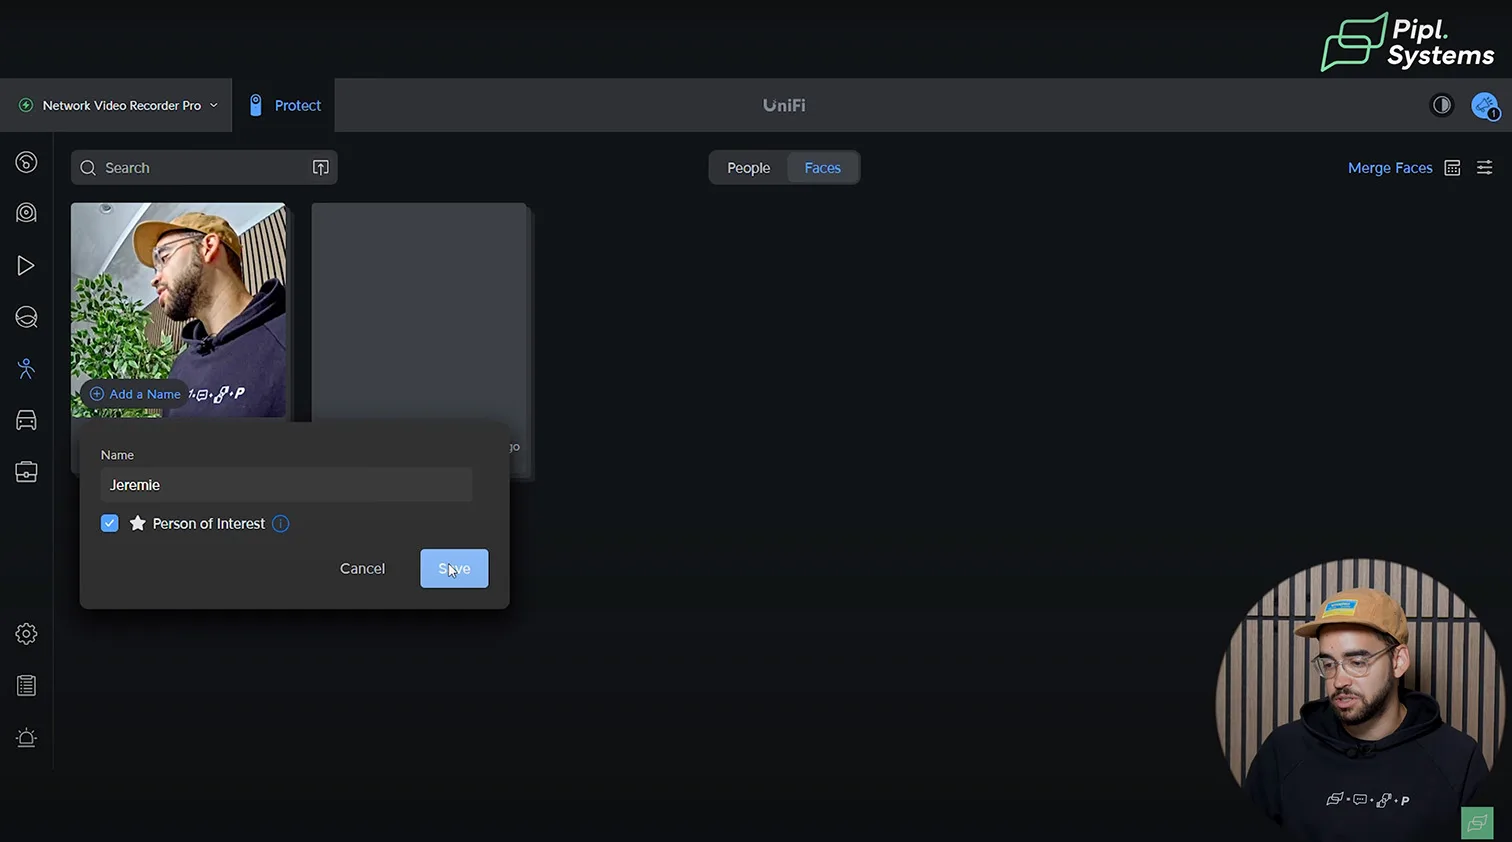
Task: Switch to the People tab
Action: [748, 168]
